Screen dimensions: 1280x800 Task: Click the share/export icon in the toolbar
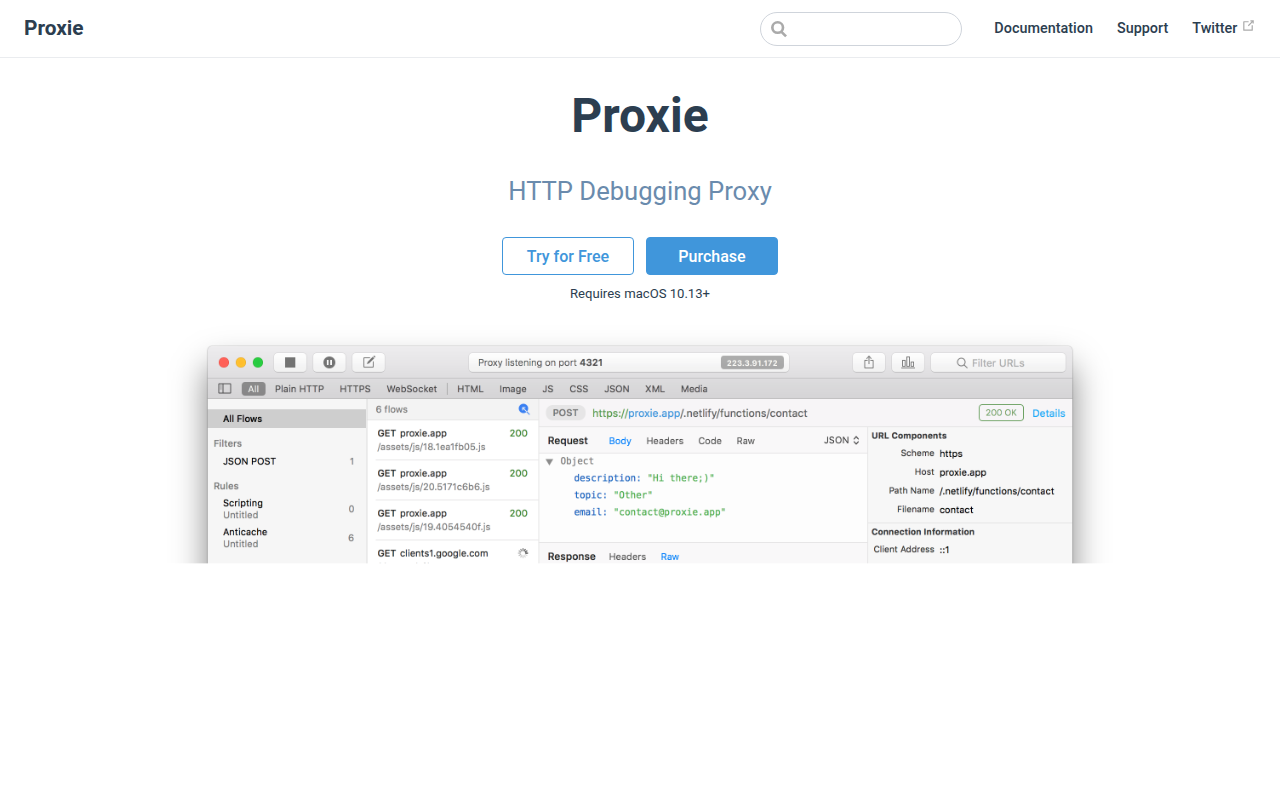click(869, 362)
